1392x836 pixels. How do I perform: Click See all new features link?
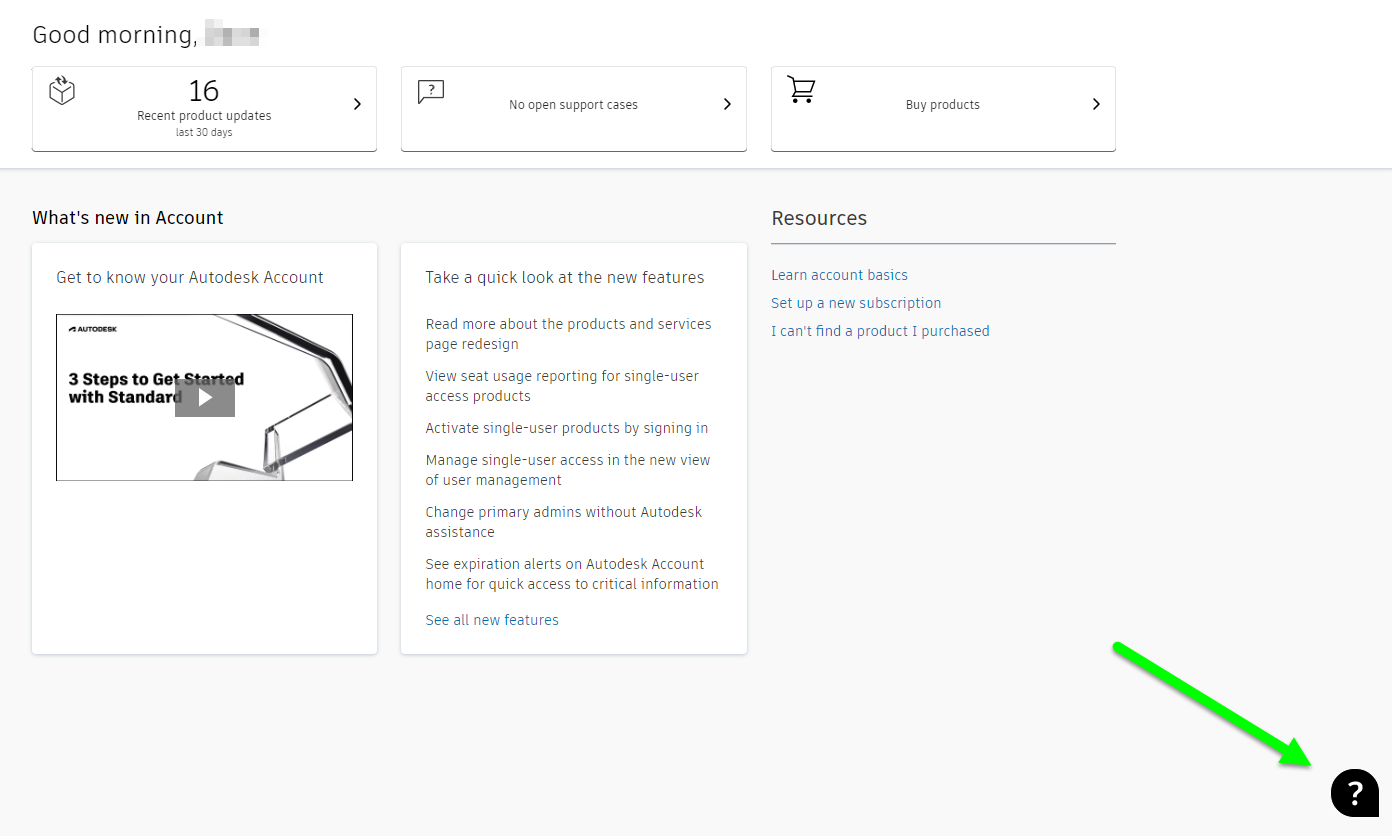coord(492,620)
